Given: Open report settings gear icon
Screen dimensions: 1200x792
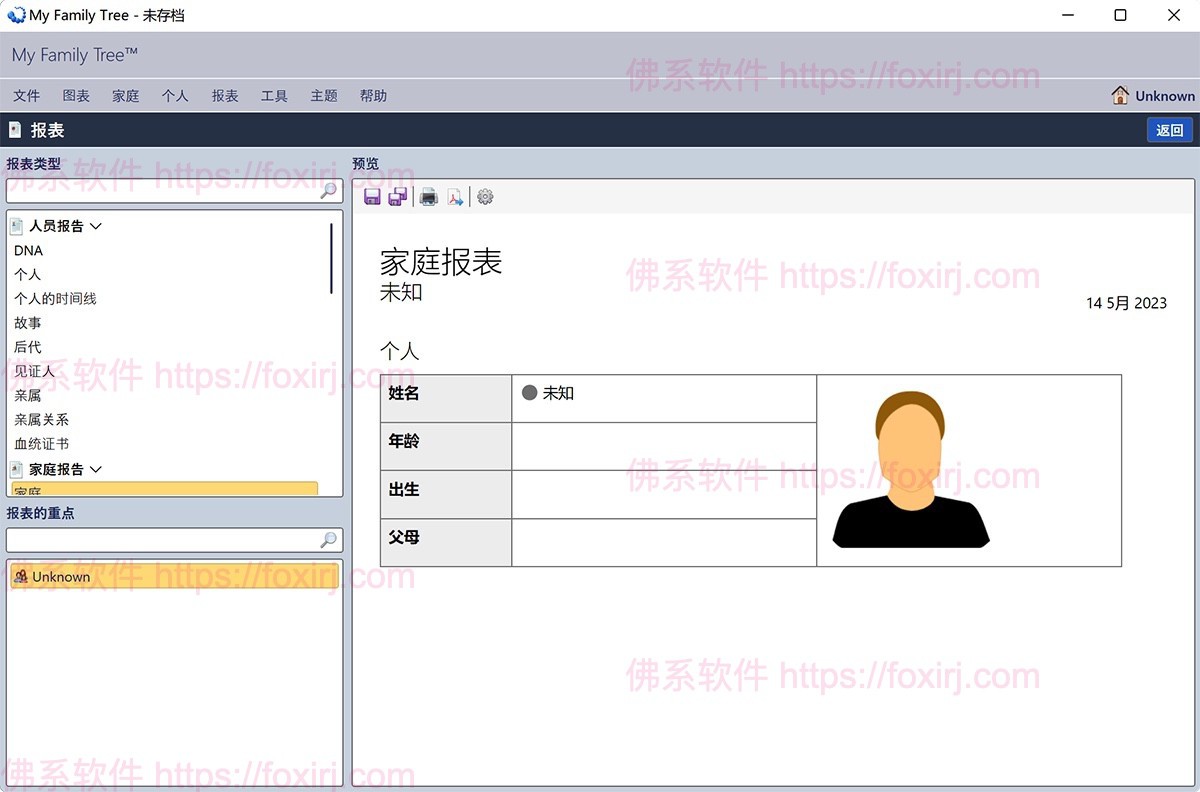Looking at the screenshot, I should coord(485,197).
